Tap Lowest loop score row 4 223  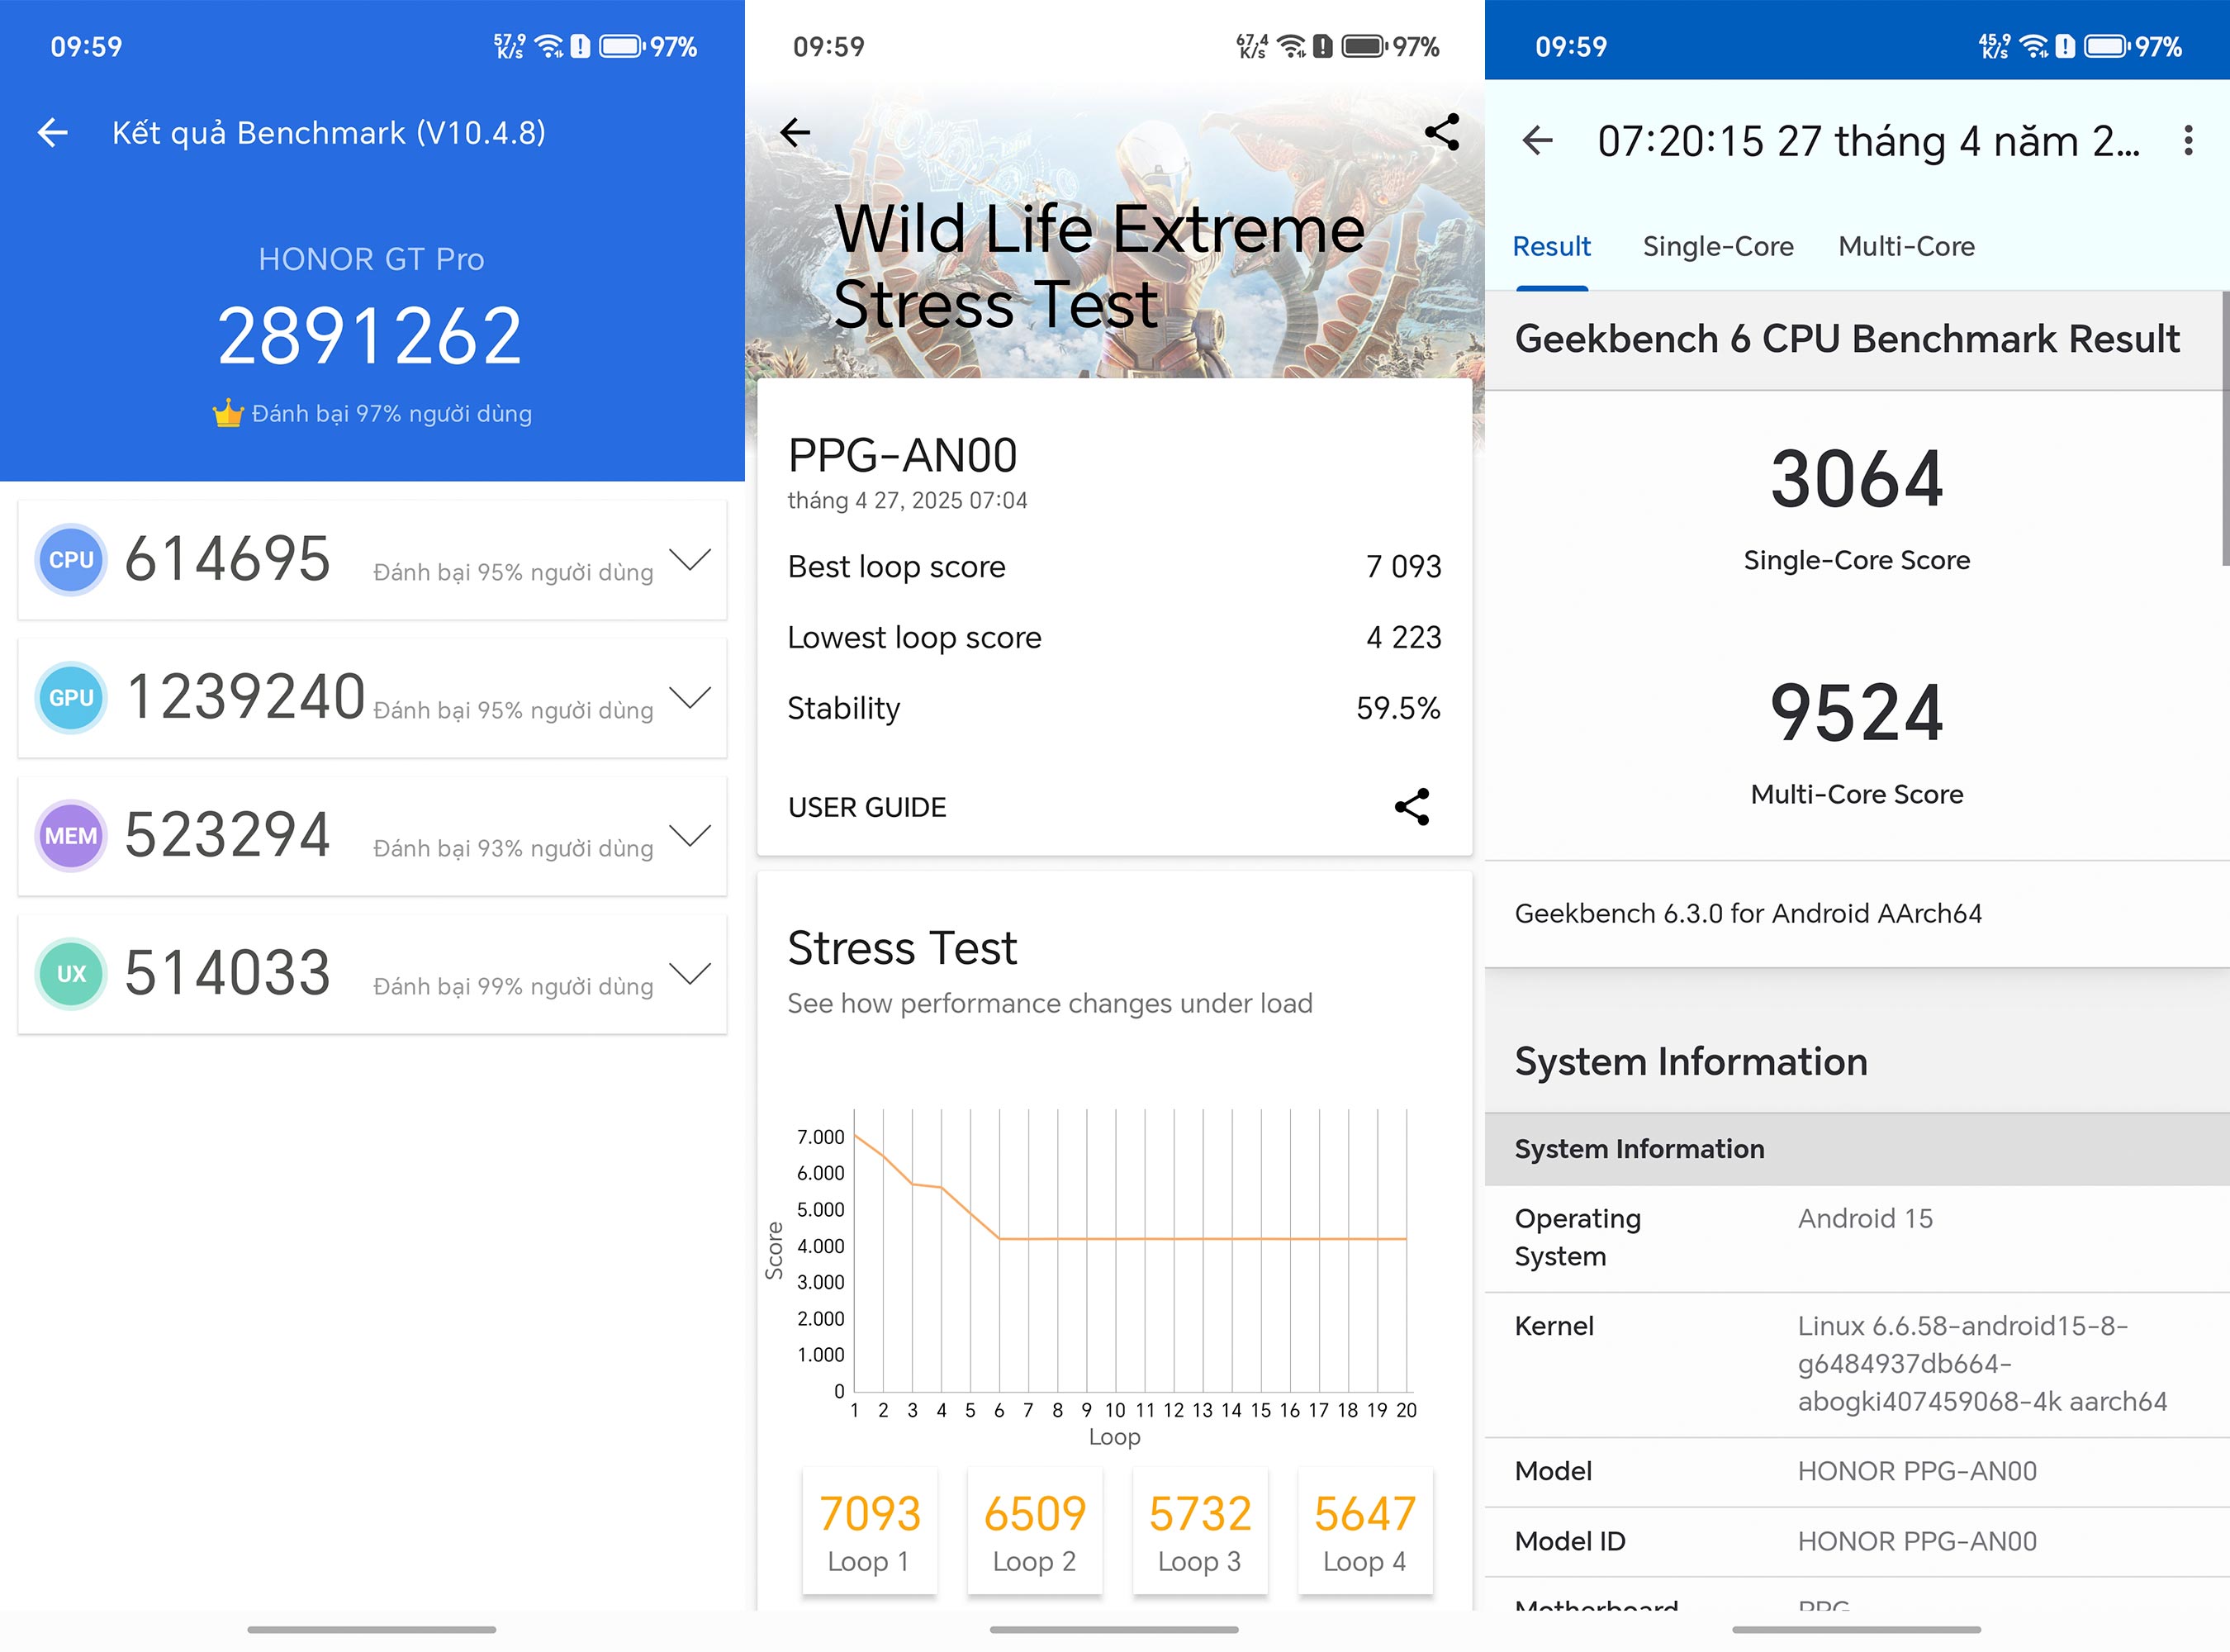1114,638
